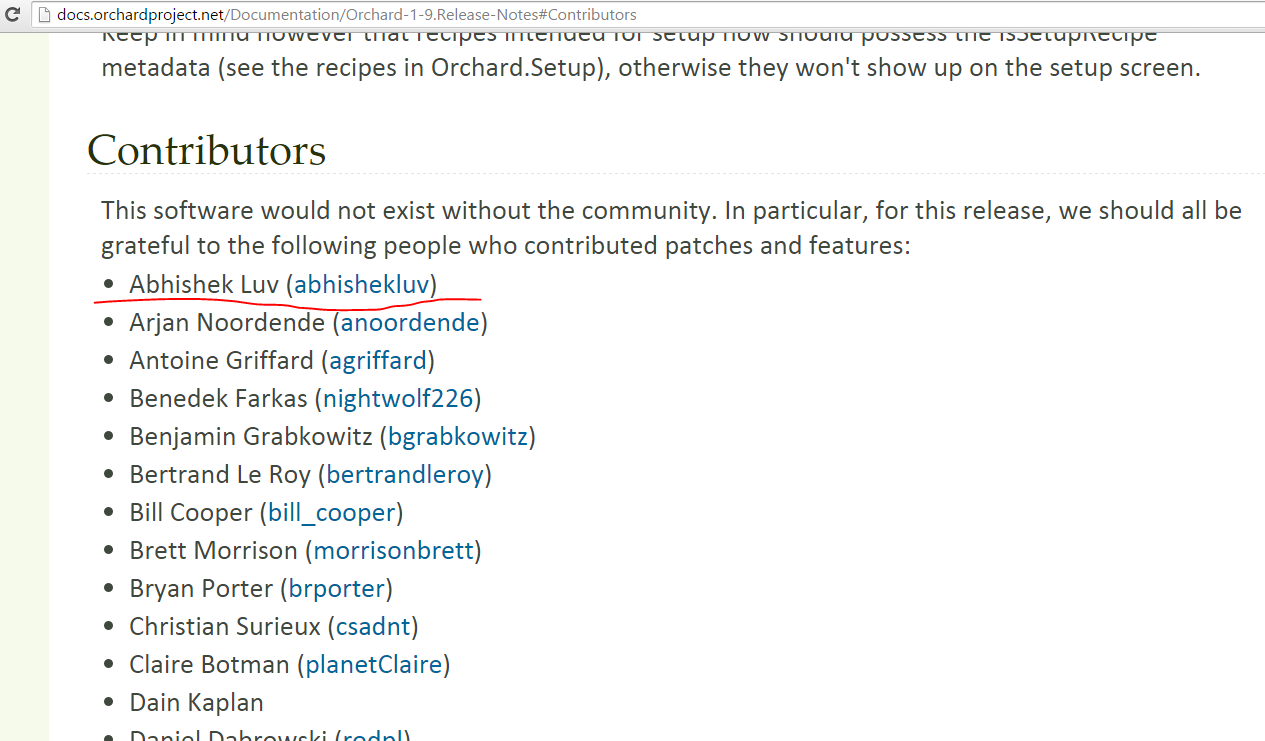Open the bgrabkowitz contributor link
The width and height of the screenshot is (1265, 741).
(458, 437)
